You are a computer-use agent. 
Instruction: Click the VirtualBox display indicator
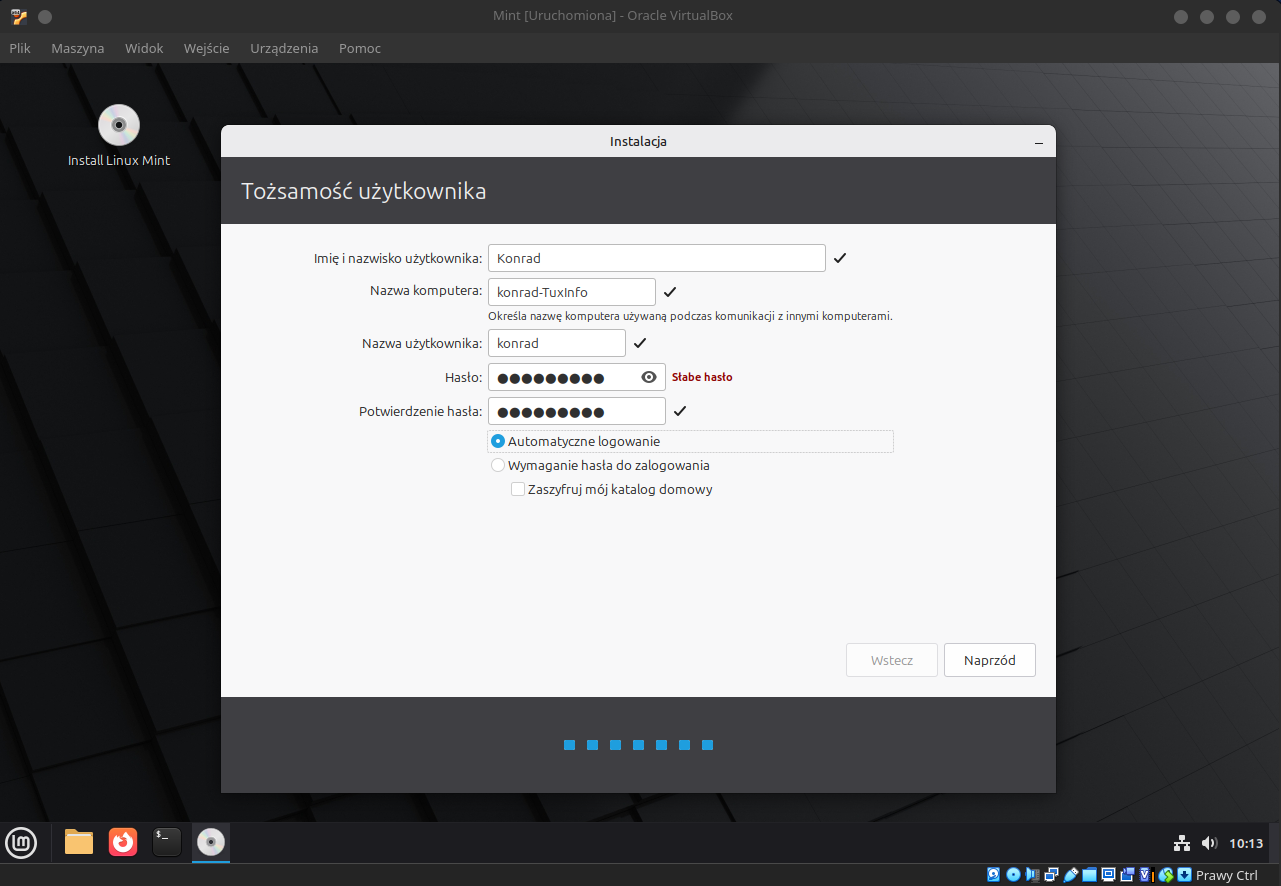[x=1108, y=875]
